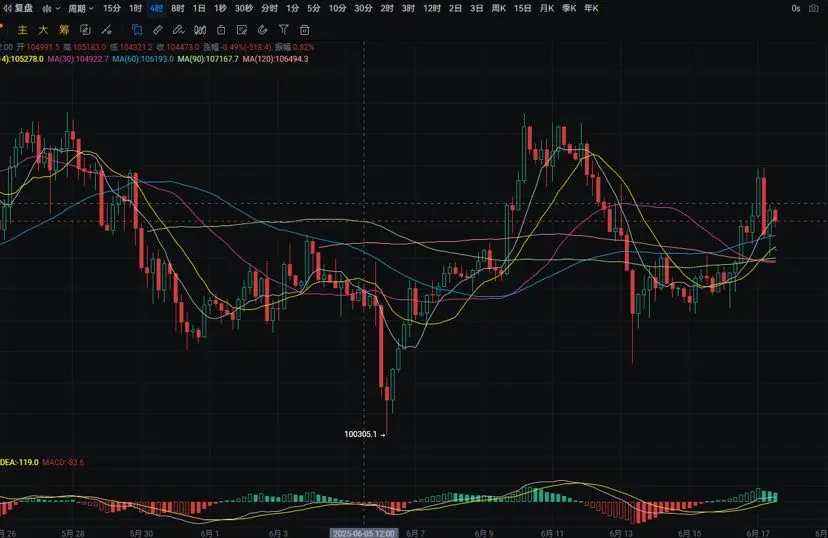
Task: Toggle the 主 main-force indicator
Action: [23, 30]
